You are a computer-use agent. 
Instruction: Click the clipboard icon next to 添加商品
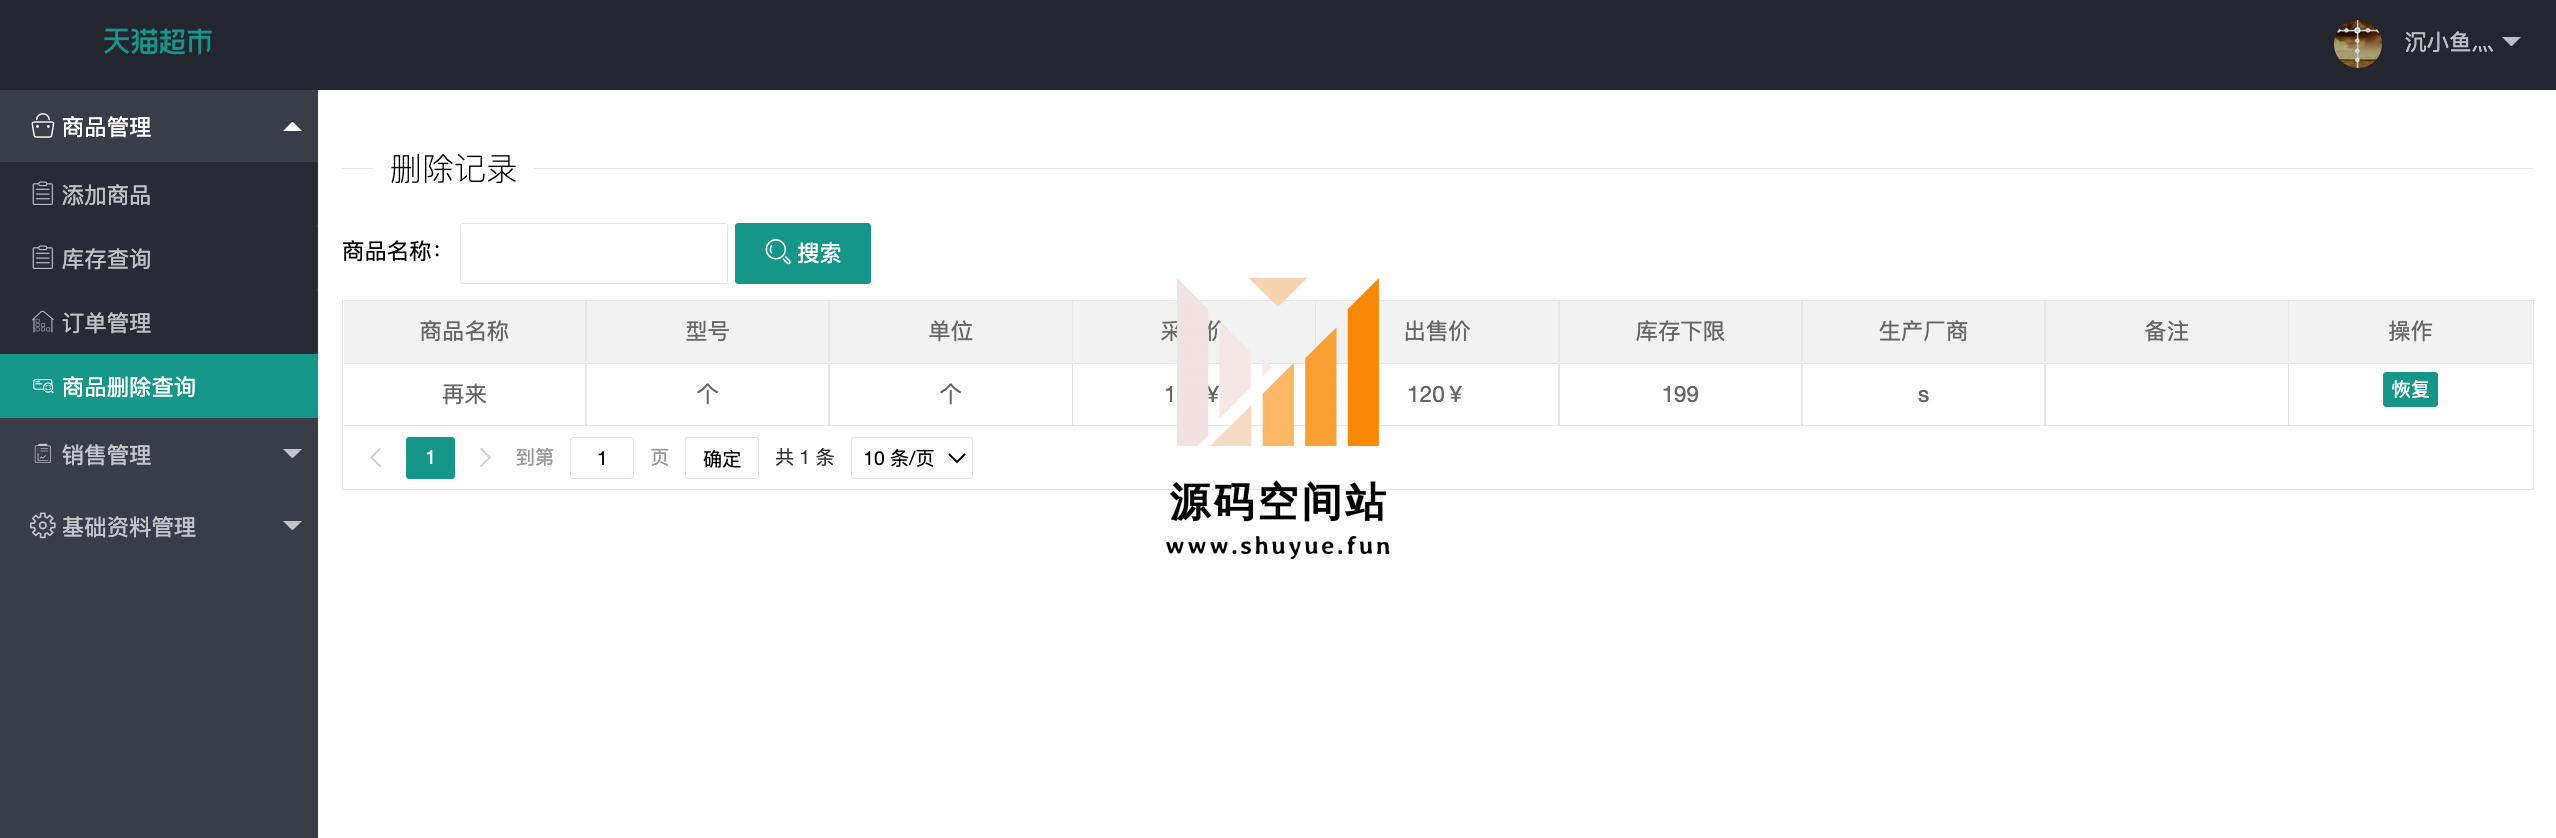tap(42, 194)
